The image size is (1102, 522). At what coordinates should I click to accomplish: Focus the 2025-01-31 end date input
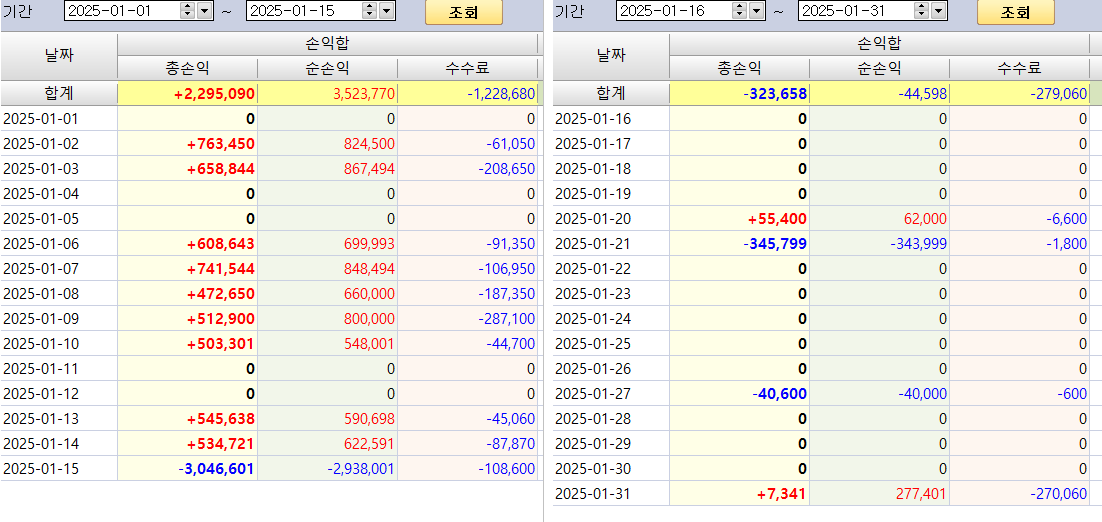click(857, 11)
